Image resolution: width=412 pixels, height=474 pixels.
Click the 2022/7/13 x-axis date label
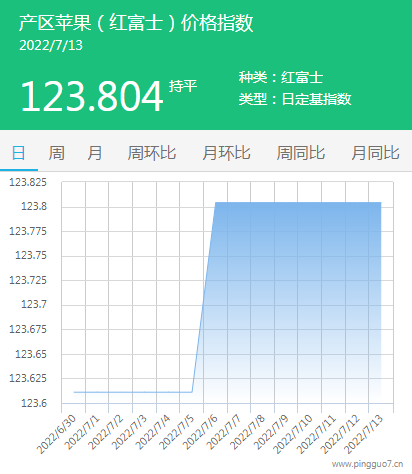(x=364, y=434)
